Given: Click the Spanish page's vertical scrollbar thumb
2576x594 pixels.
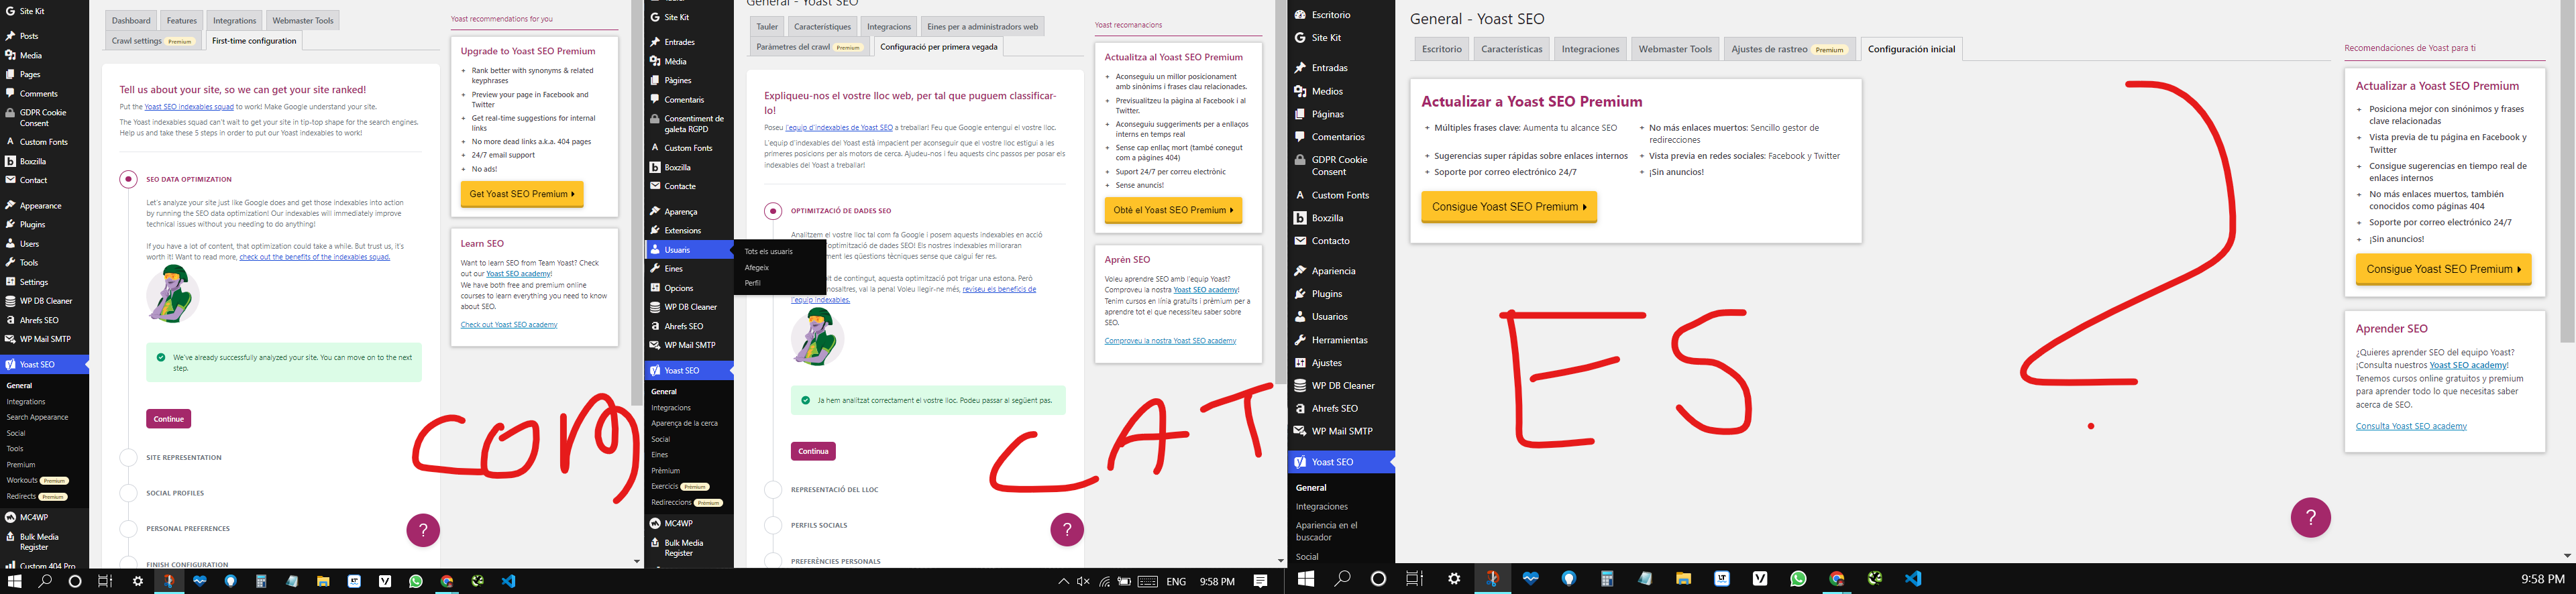Looking at the screenshot, I should coord(2567,171).
